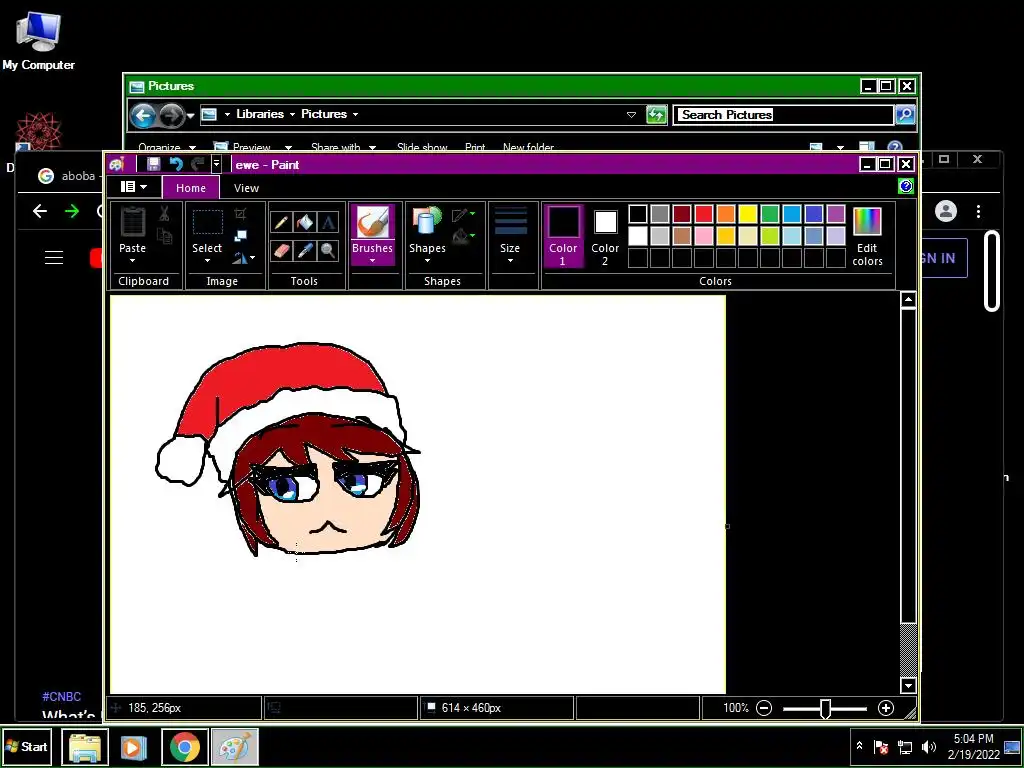This screenshot has height=768, width=1024.
Task: Click Chrome icon in the taskbar
Action: (185, 747)
